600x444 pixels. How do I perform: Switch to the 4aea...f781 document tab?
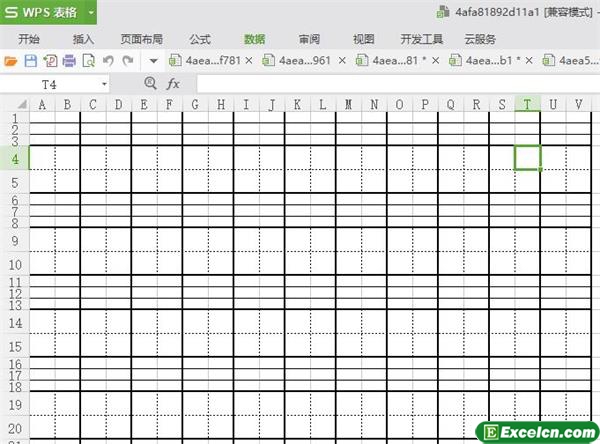205,60
